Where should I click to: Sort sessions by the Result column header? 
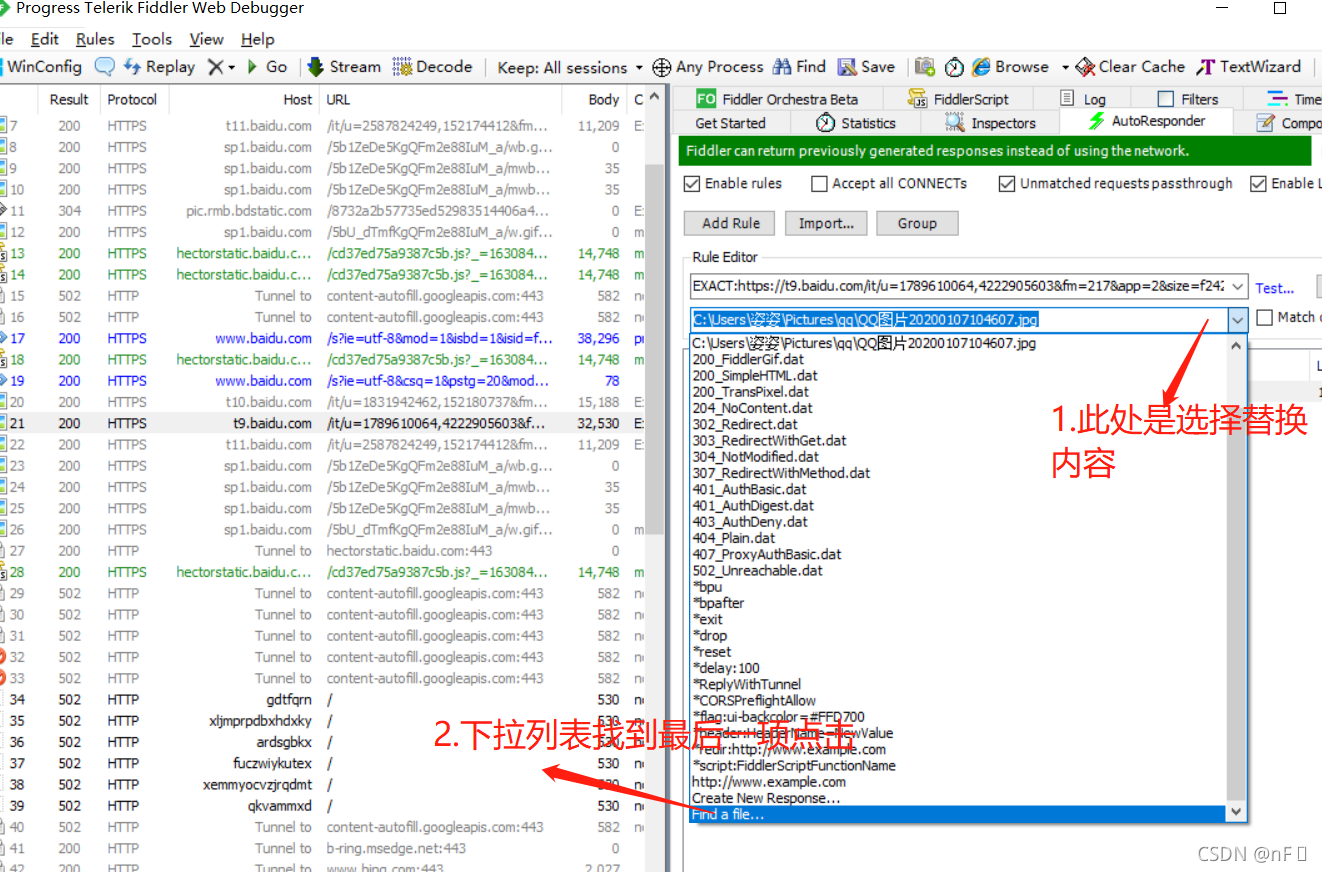[x=69, y=99]
